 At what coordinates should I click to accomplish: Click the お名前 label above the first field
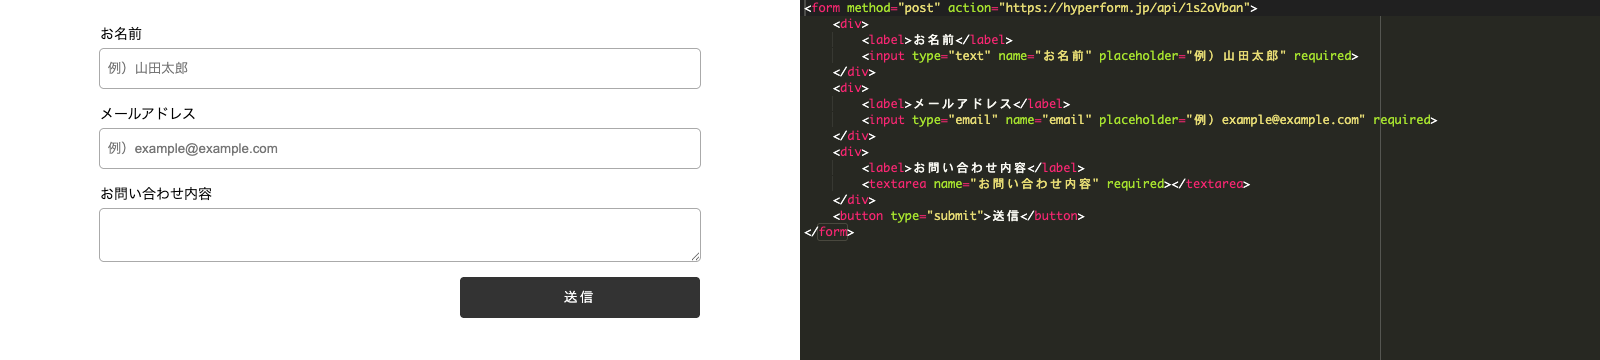pos(121,33)
